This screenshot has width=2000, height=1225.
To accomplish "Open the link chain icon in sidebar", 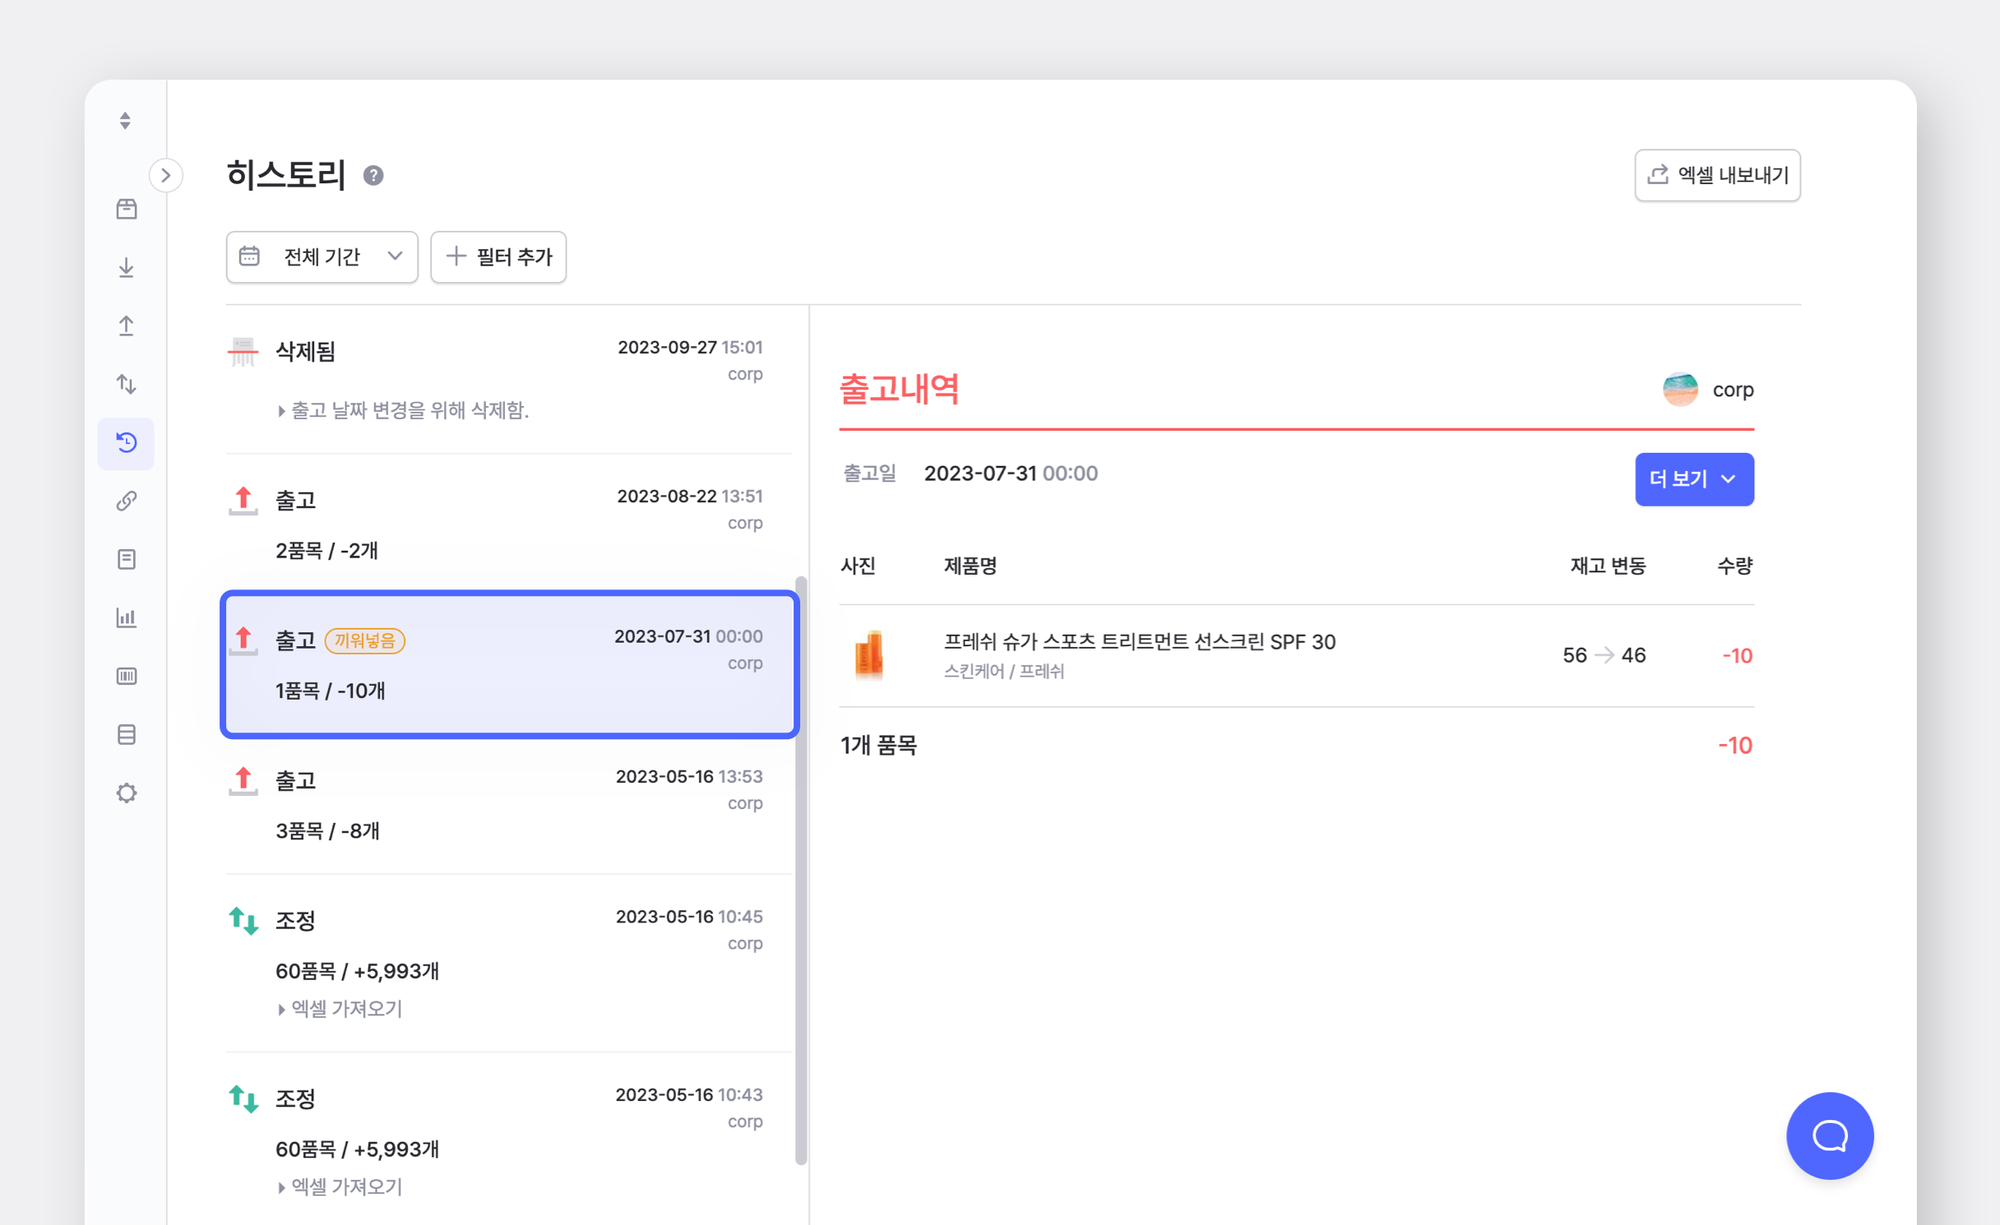I will (126, 501).
